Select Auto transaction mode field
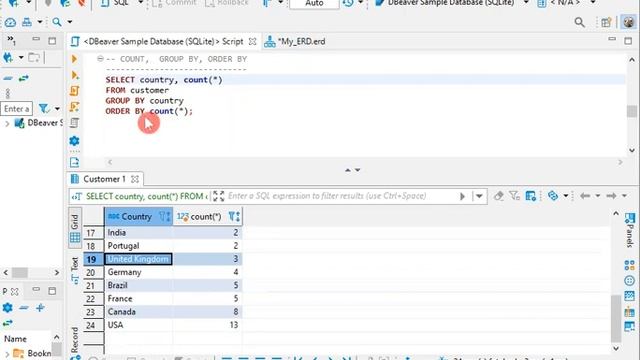This screenshot has height=360, width=640. point(314,3)
